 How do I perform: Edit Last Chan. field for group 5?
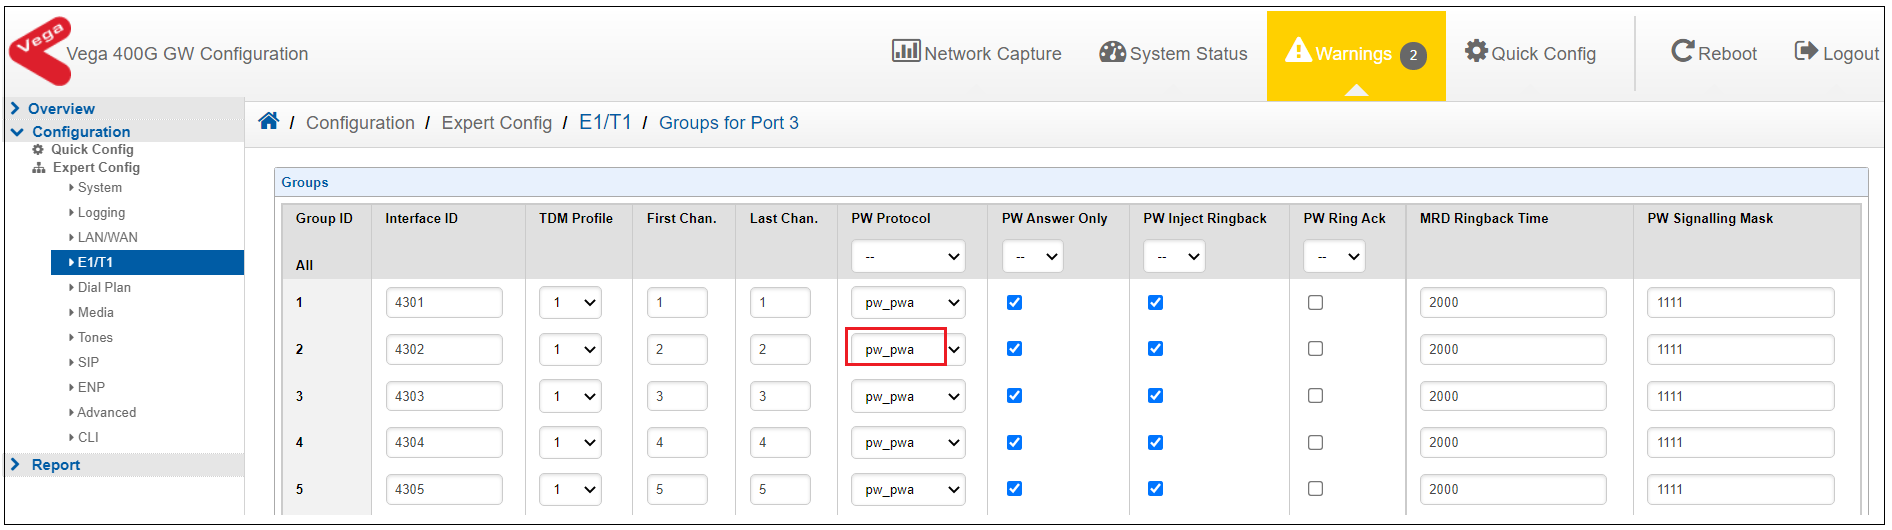(x=780, y=489)
